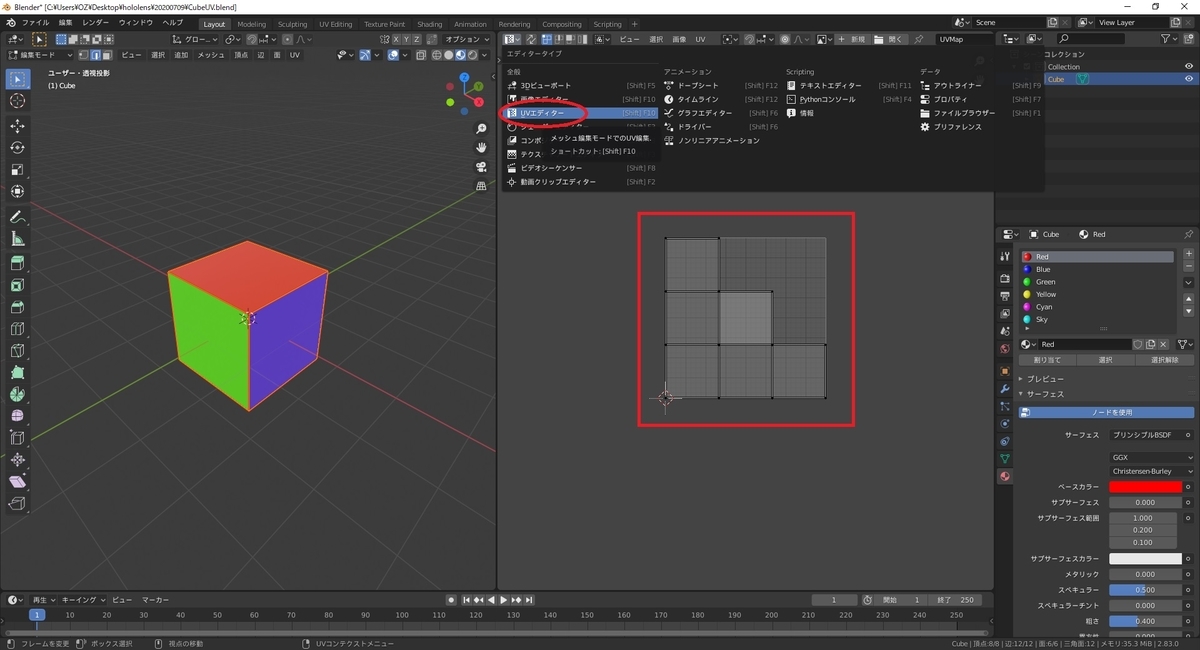
Task: Toggle X-ray display in viewport header
Action: [x=422, y=55]
